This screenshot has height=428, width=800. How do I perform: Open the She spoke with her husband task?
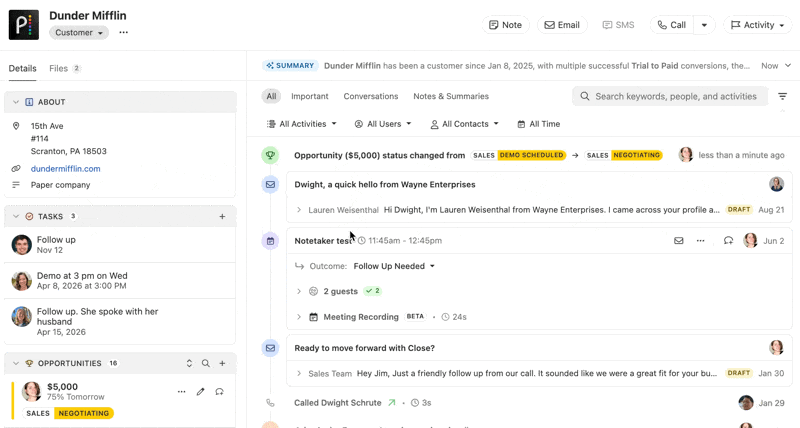click(x=120, y=321)
